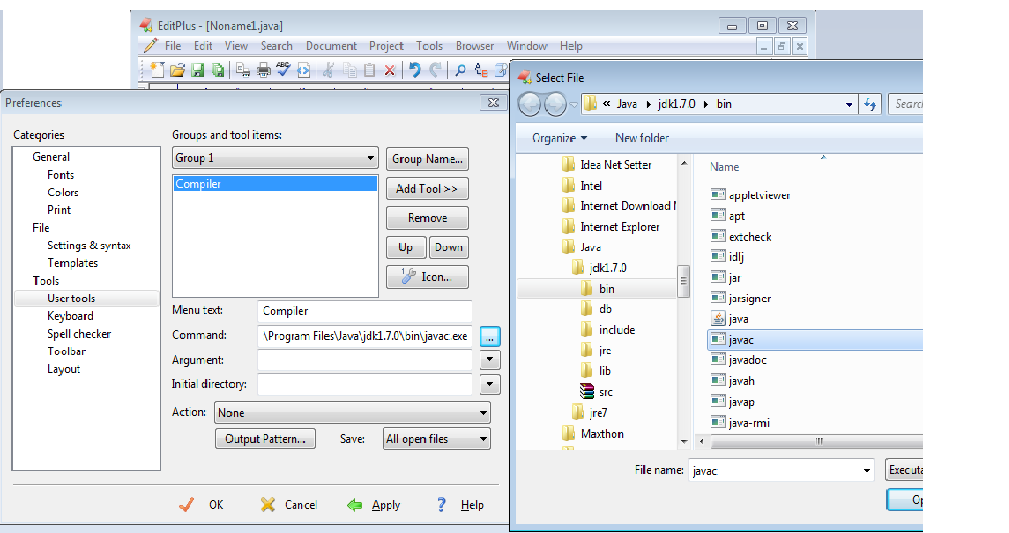The width and height of the screenshot is (1009, 533).
Task: Click src archive icon in folder tree
Action: pos(587,391)
